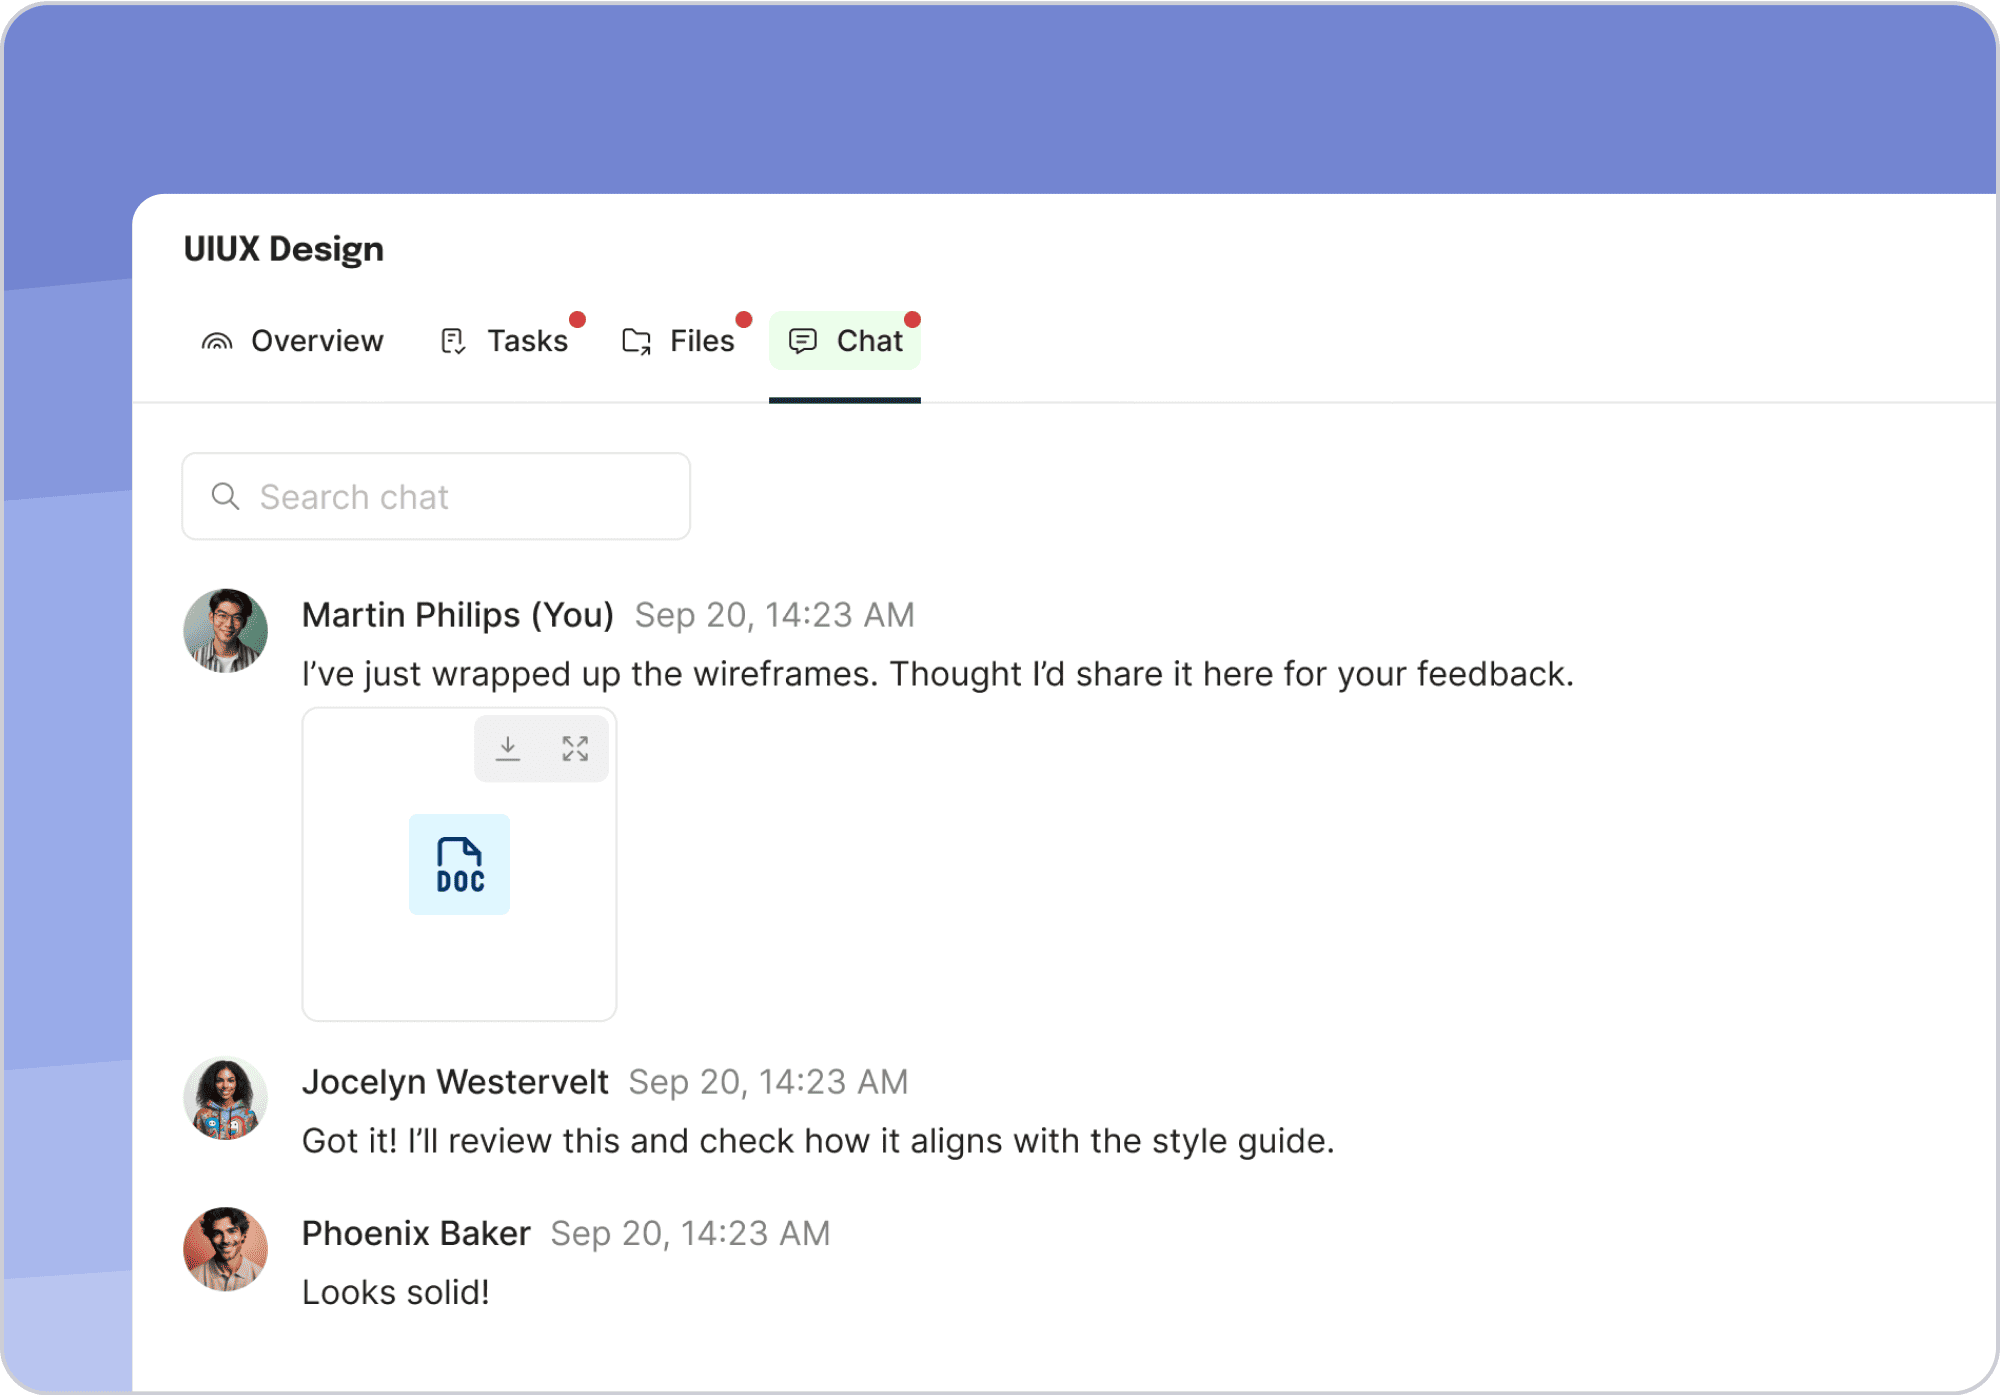Click the search magnifier icon
2000x1395 pixels.
click(226, 497)
